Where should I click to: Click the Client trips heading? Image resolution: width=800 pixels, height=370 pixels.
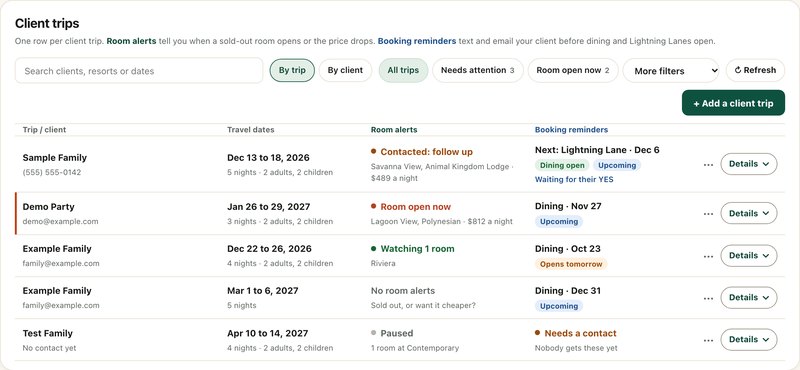(x=47, y=23)
